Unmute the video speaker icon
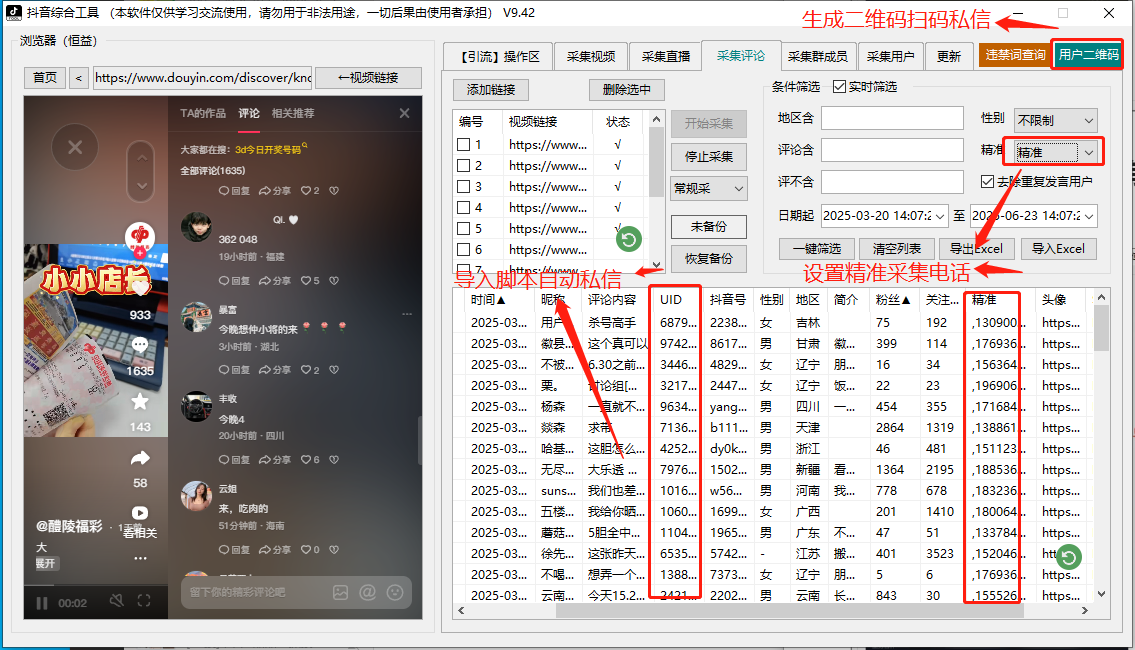 click(x=117, y=601)
